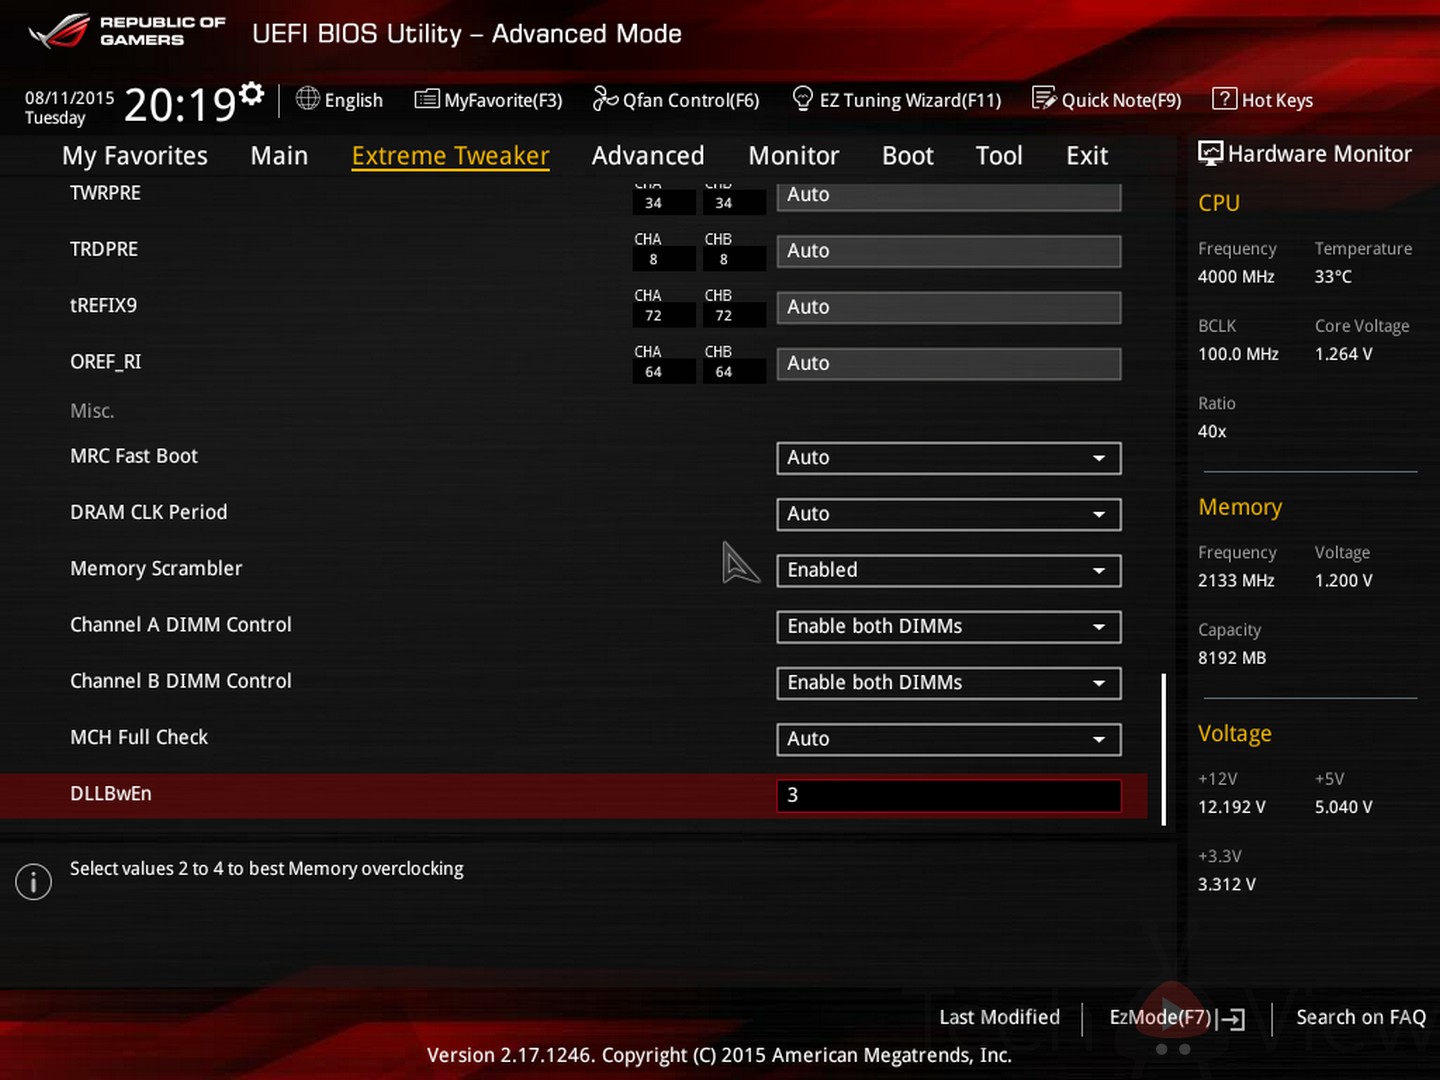The image size is (1440, 1080).
Task: Open Channel B DIMM Control dropdown
Action: tap(948, 683)
